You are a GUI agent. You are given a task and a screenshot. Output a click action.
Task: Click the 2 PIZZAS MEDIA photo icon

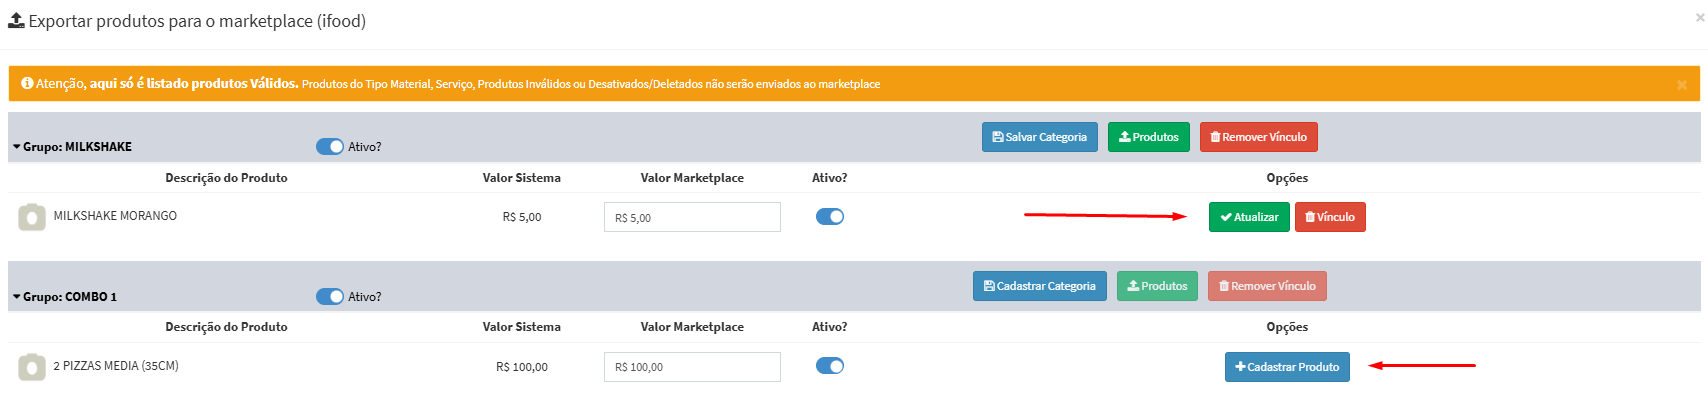(x=32, y=367)
